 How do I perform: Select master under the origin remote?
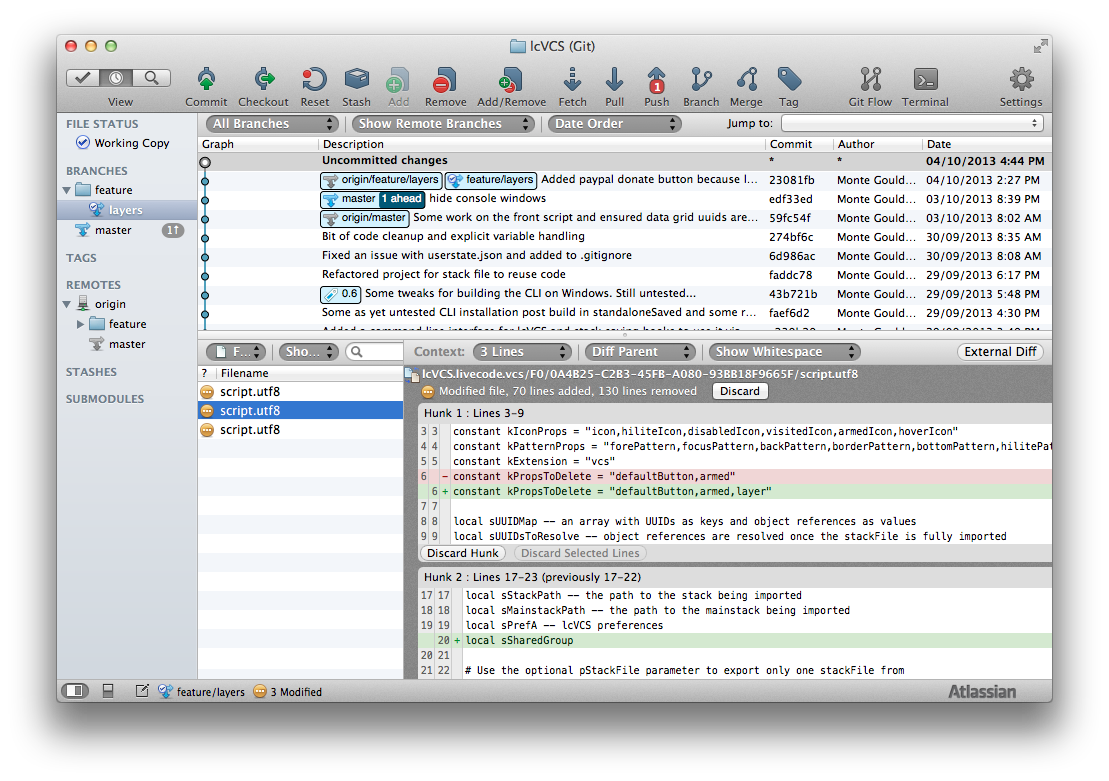point(127,344)
